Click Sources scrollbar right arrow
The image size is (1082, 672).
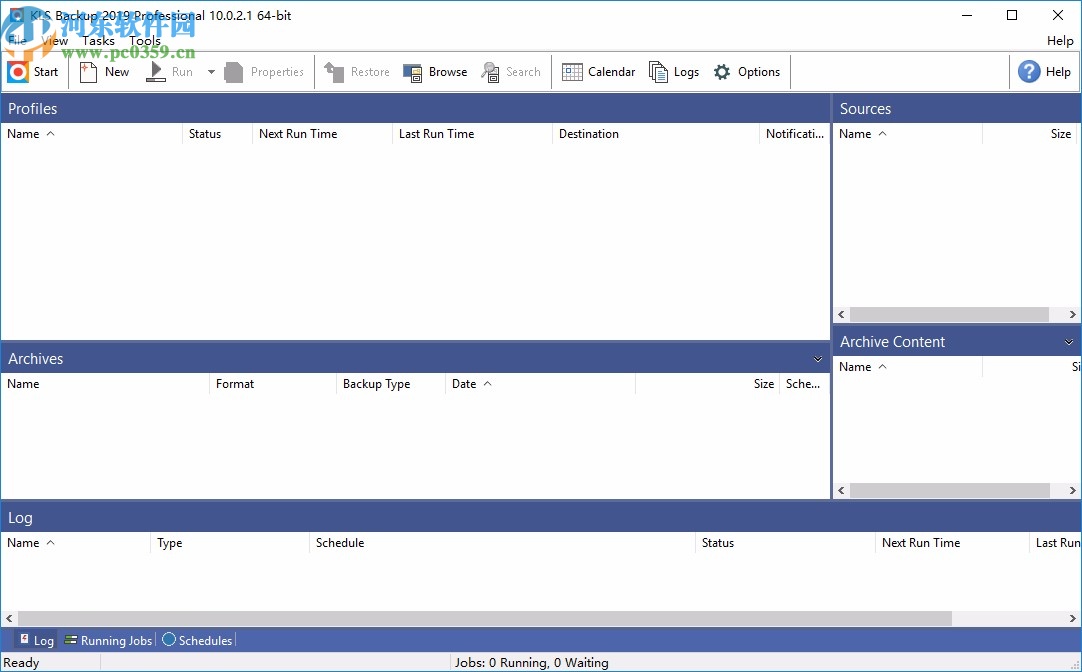tap(1072, 315)
